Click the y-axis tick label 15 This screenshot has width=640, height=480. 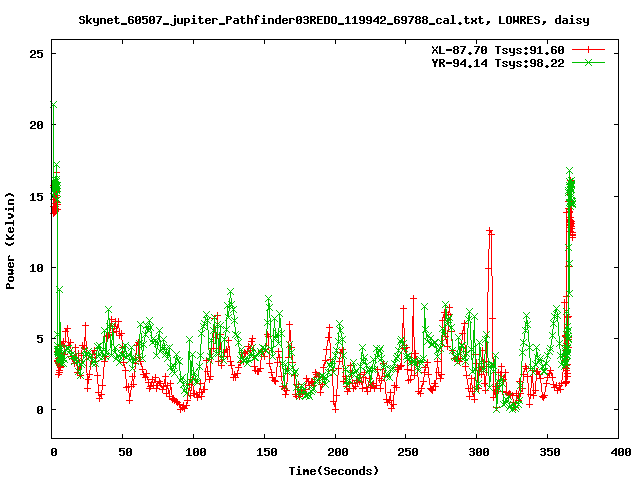[36, 197]
